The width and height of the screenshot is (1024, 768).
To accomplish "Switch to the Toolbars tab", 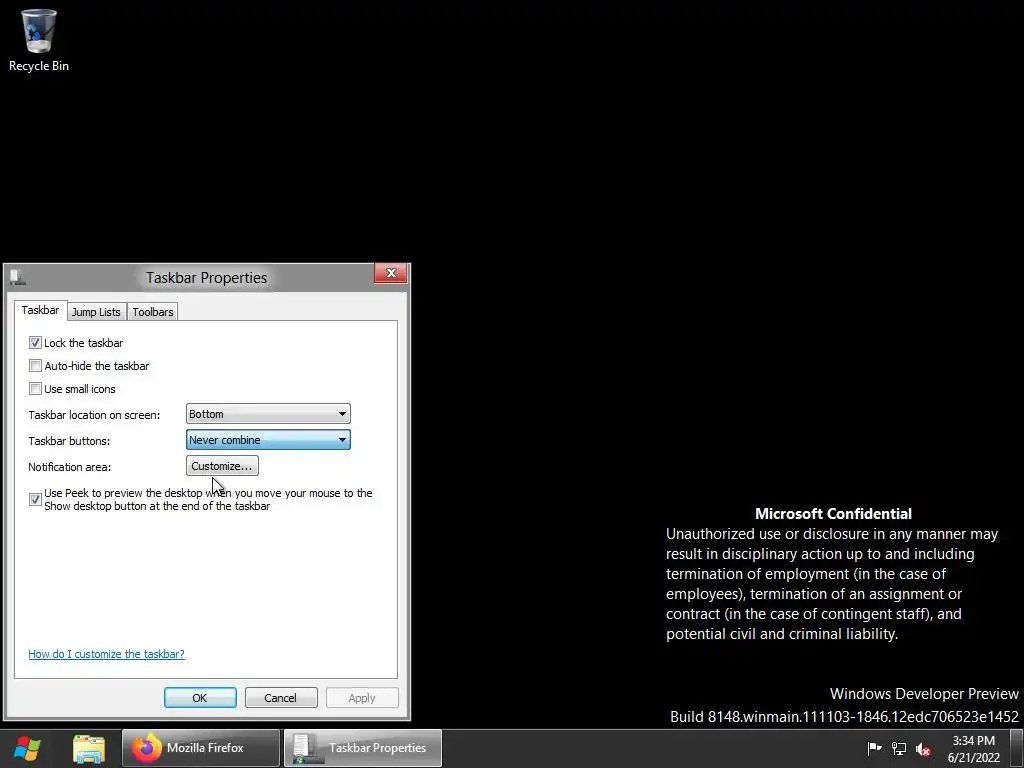I will [153, 312].
